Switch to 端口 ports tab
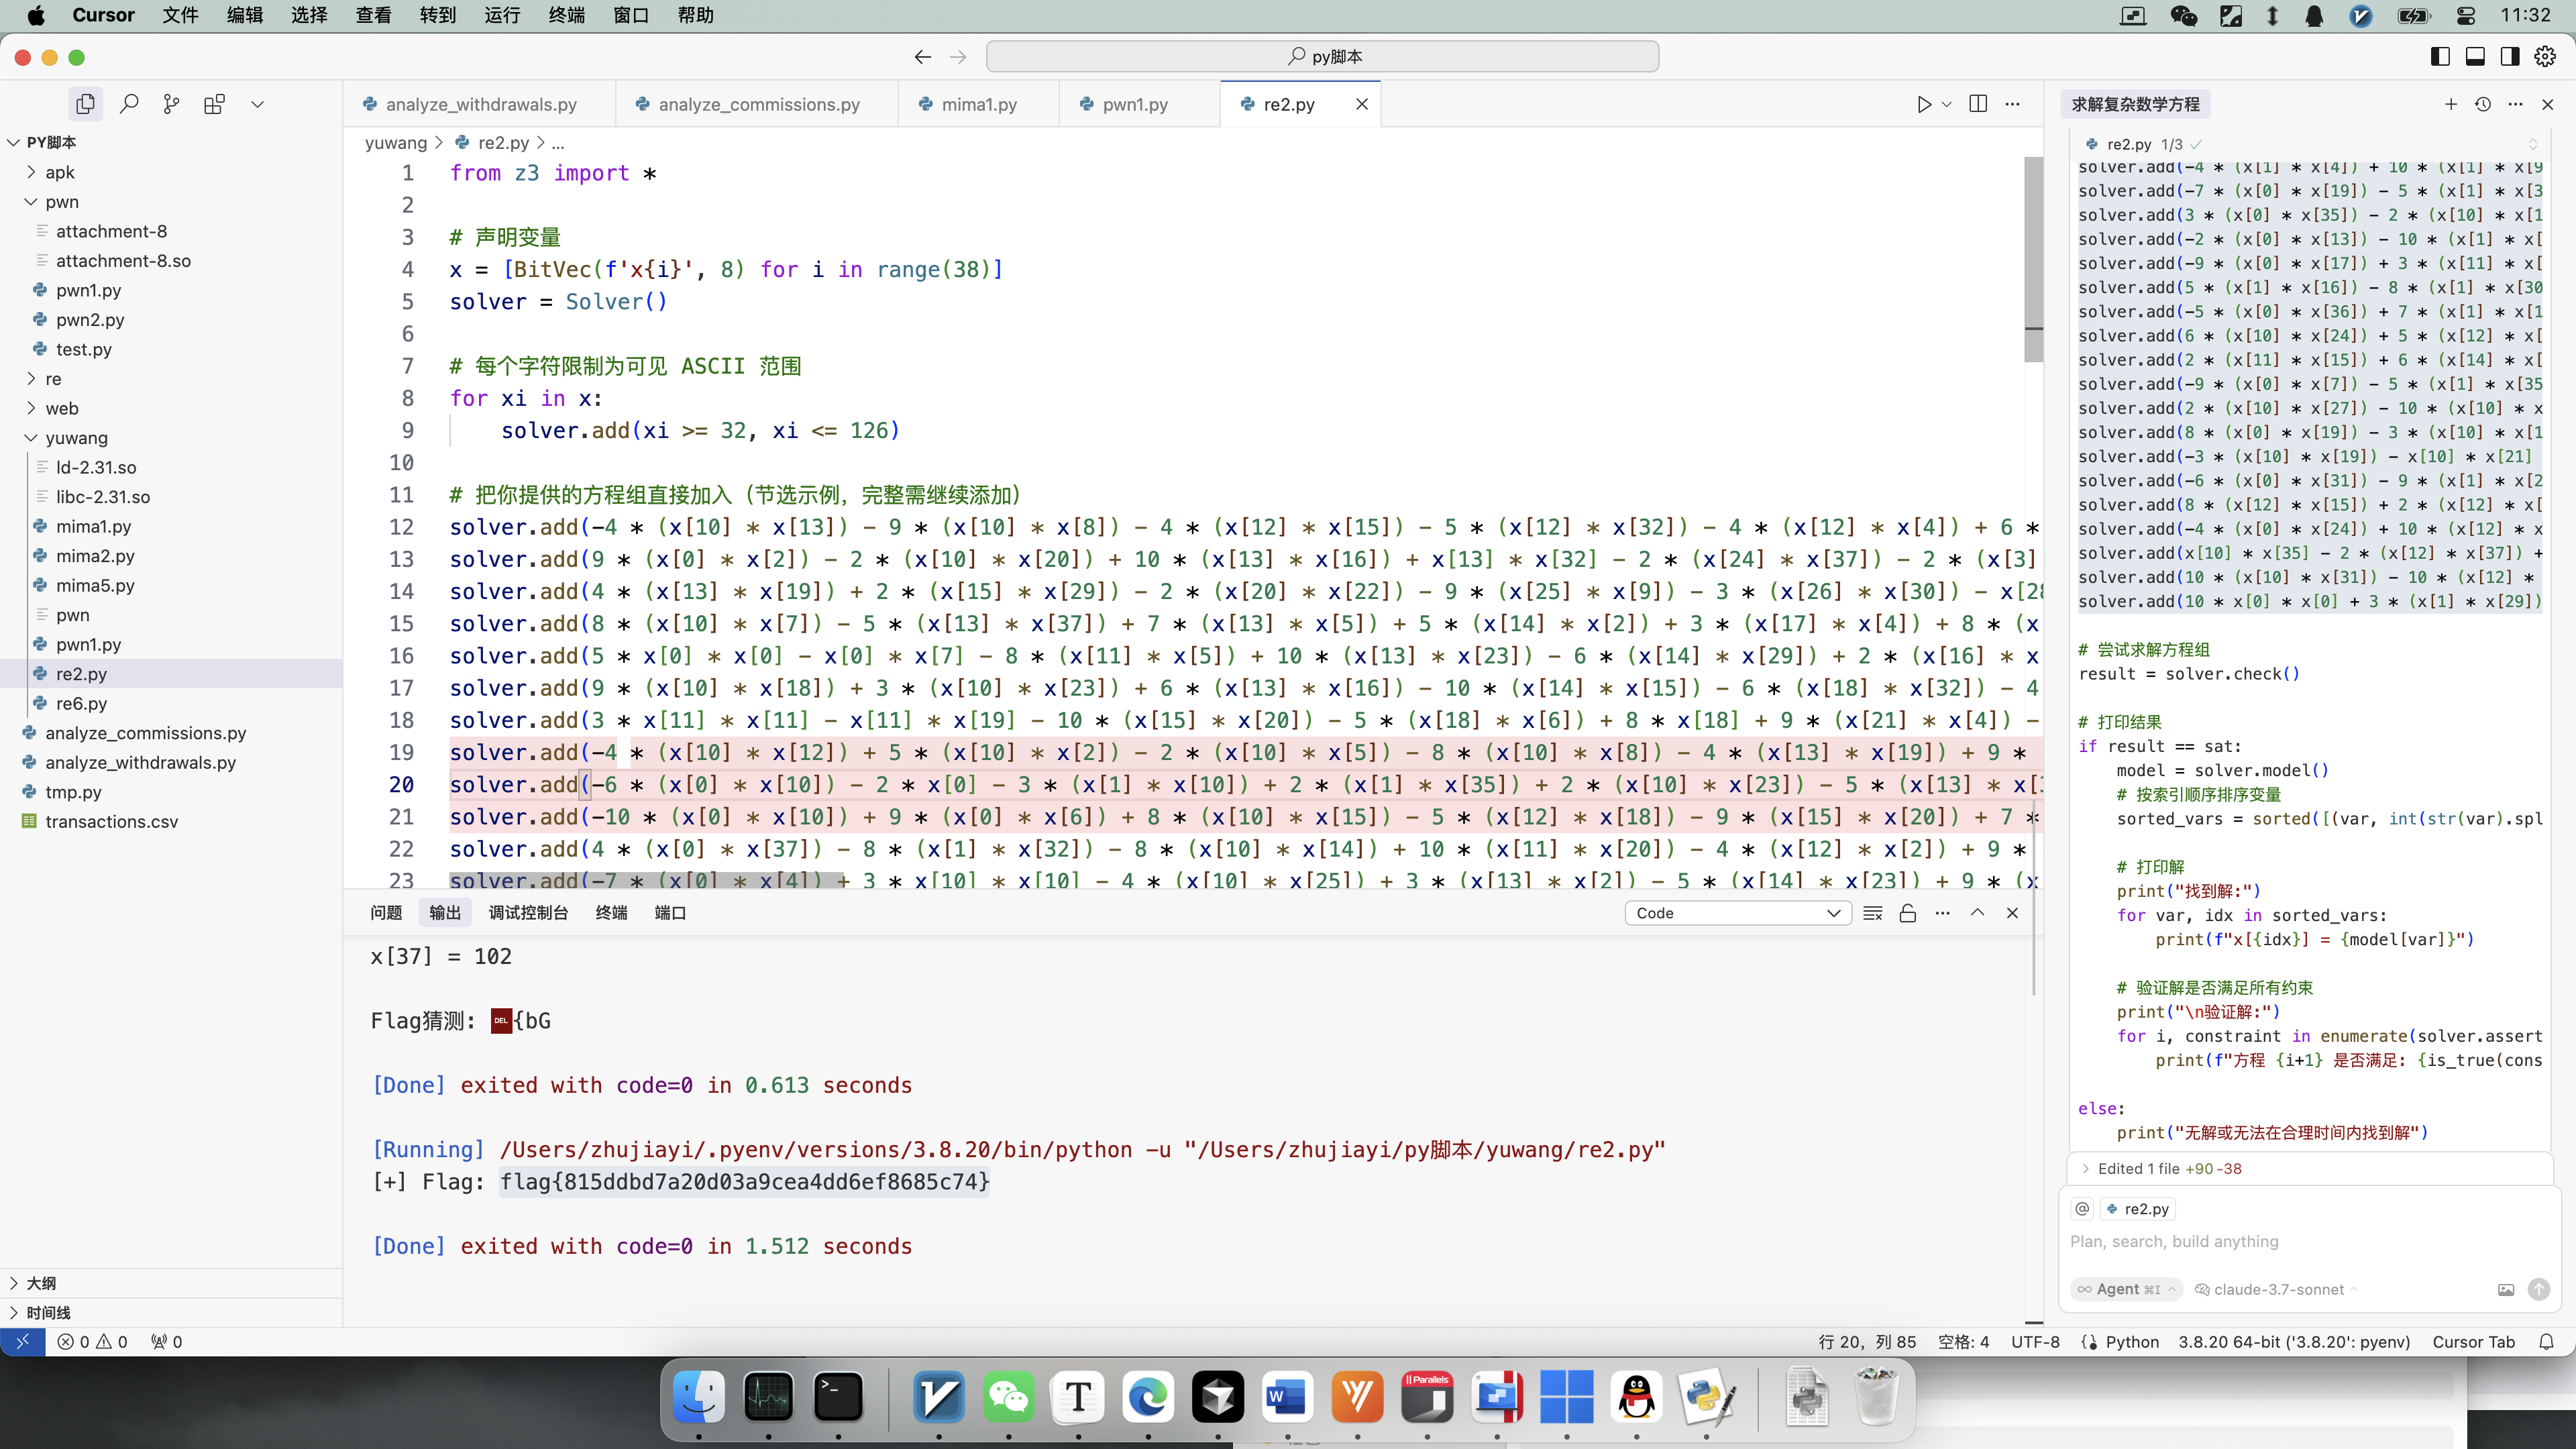 tap(670, 913)
